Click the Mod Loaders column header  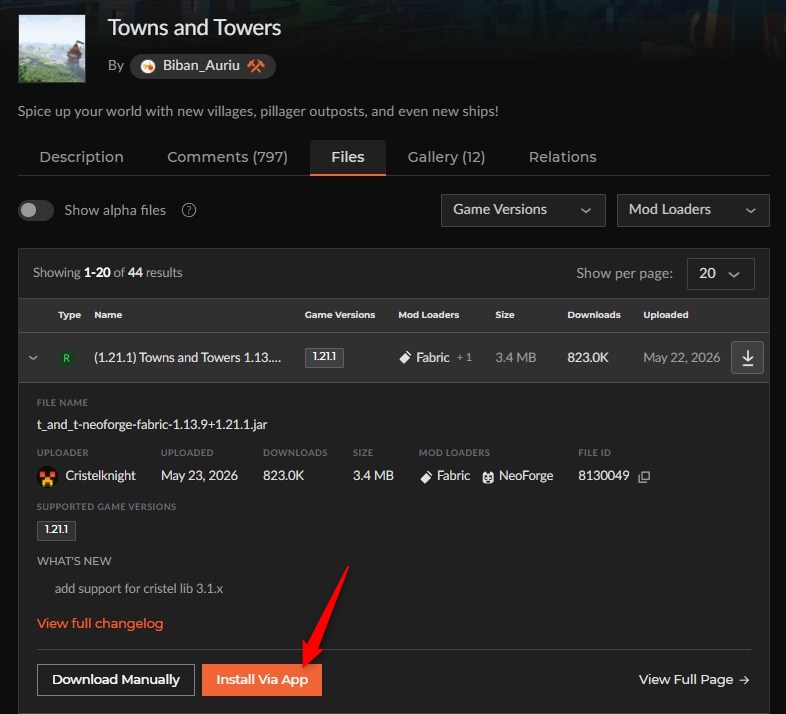click(x=429, y=315)
